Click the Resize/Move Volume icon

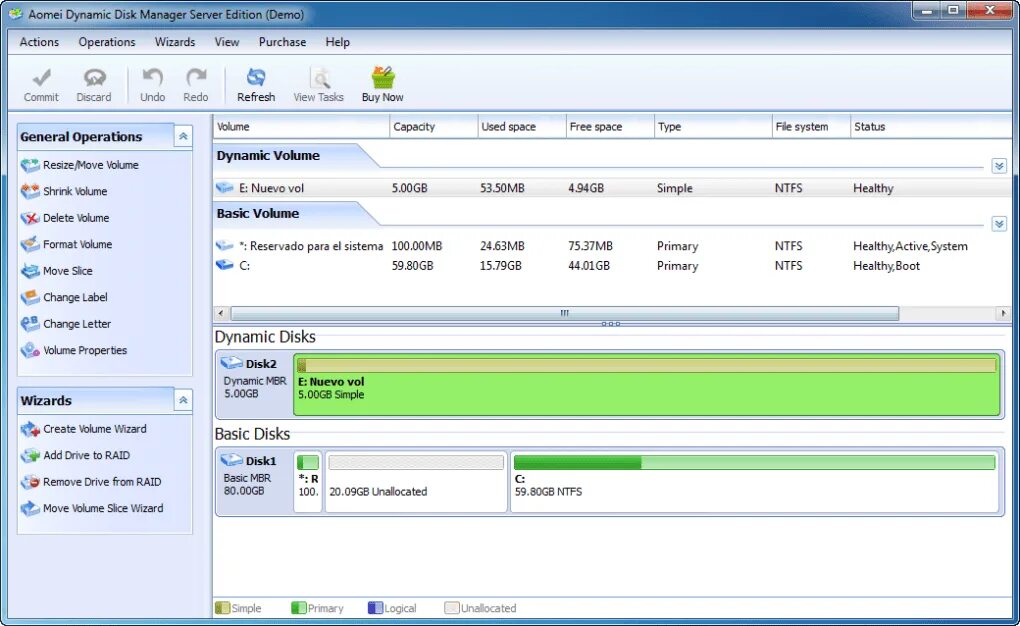(30, 165)
